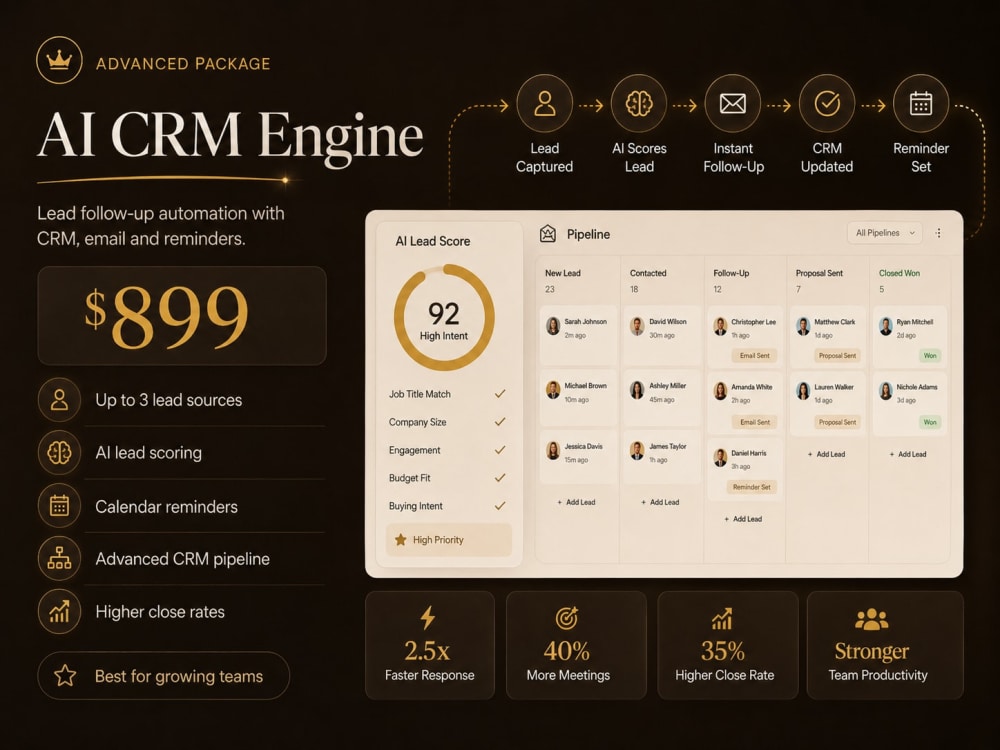Click Email Sent tag on Christopher Lee card
Viewport: 1000px width, 750px height.
(754, 356)
